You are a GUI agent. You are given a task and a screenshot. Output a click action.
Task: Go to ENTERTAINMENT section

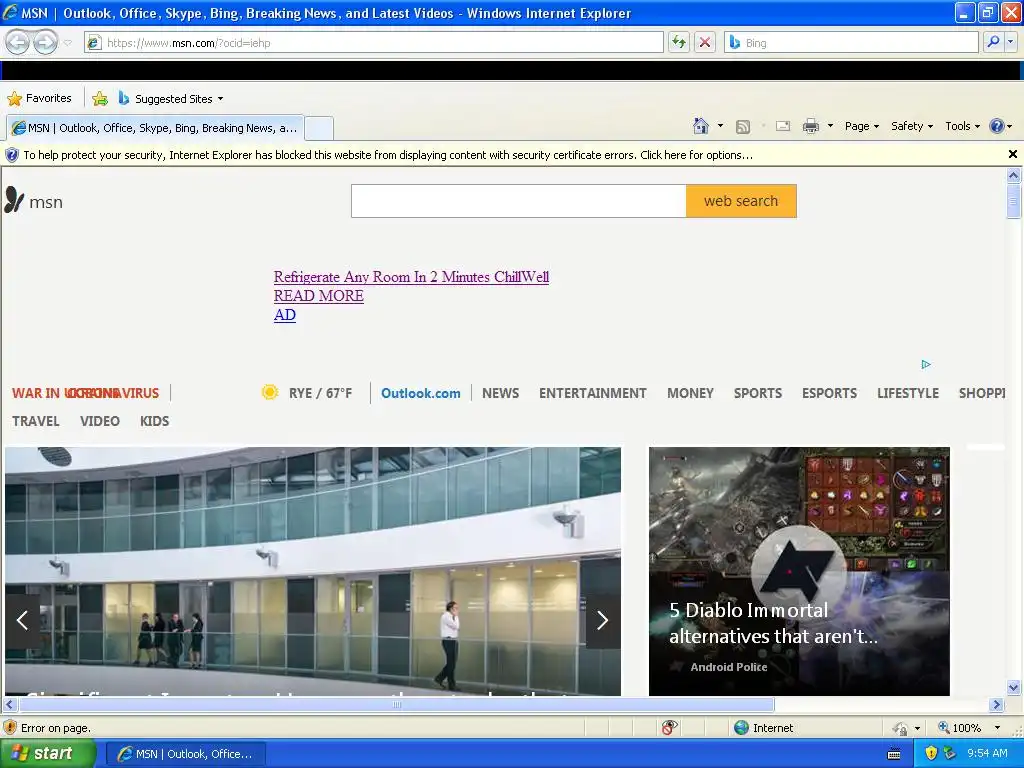[592, 393]
